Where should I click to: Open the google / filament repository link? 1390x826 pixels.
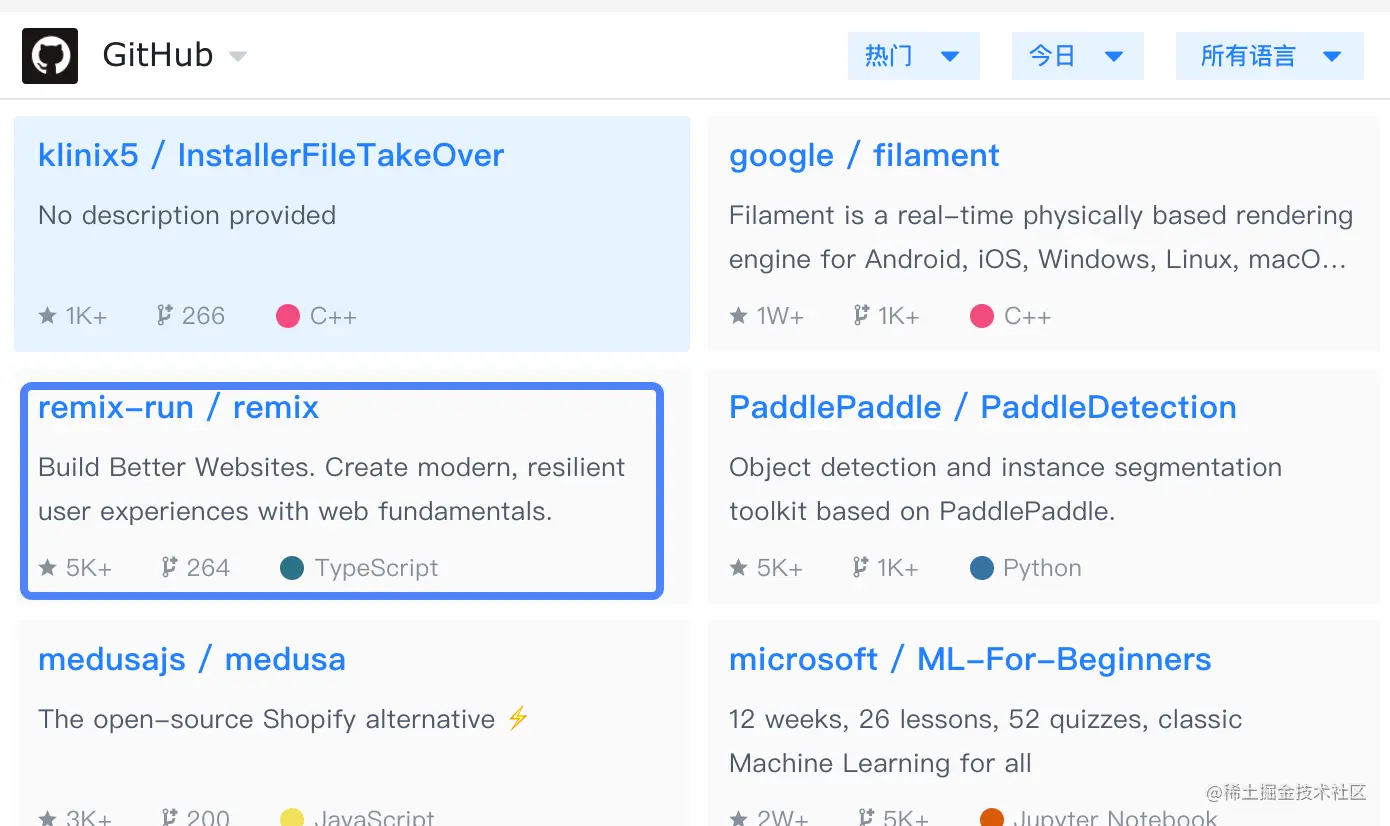coord(864,155)
